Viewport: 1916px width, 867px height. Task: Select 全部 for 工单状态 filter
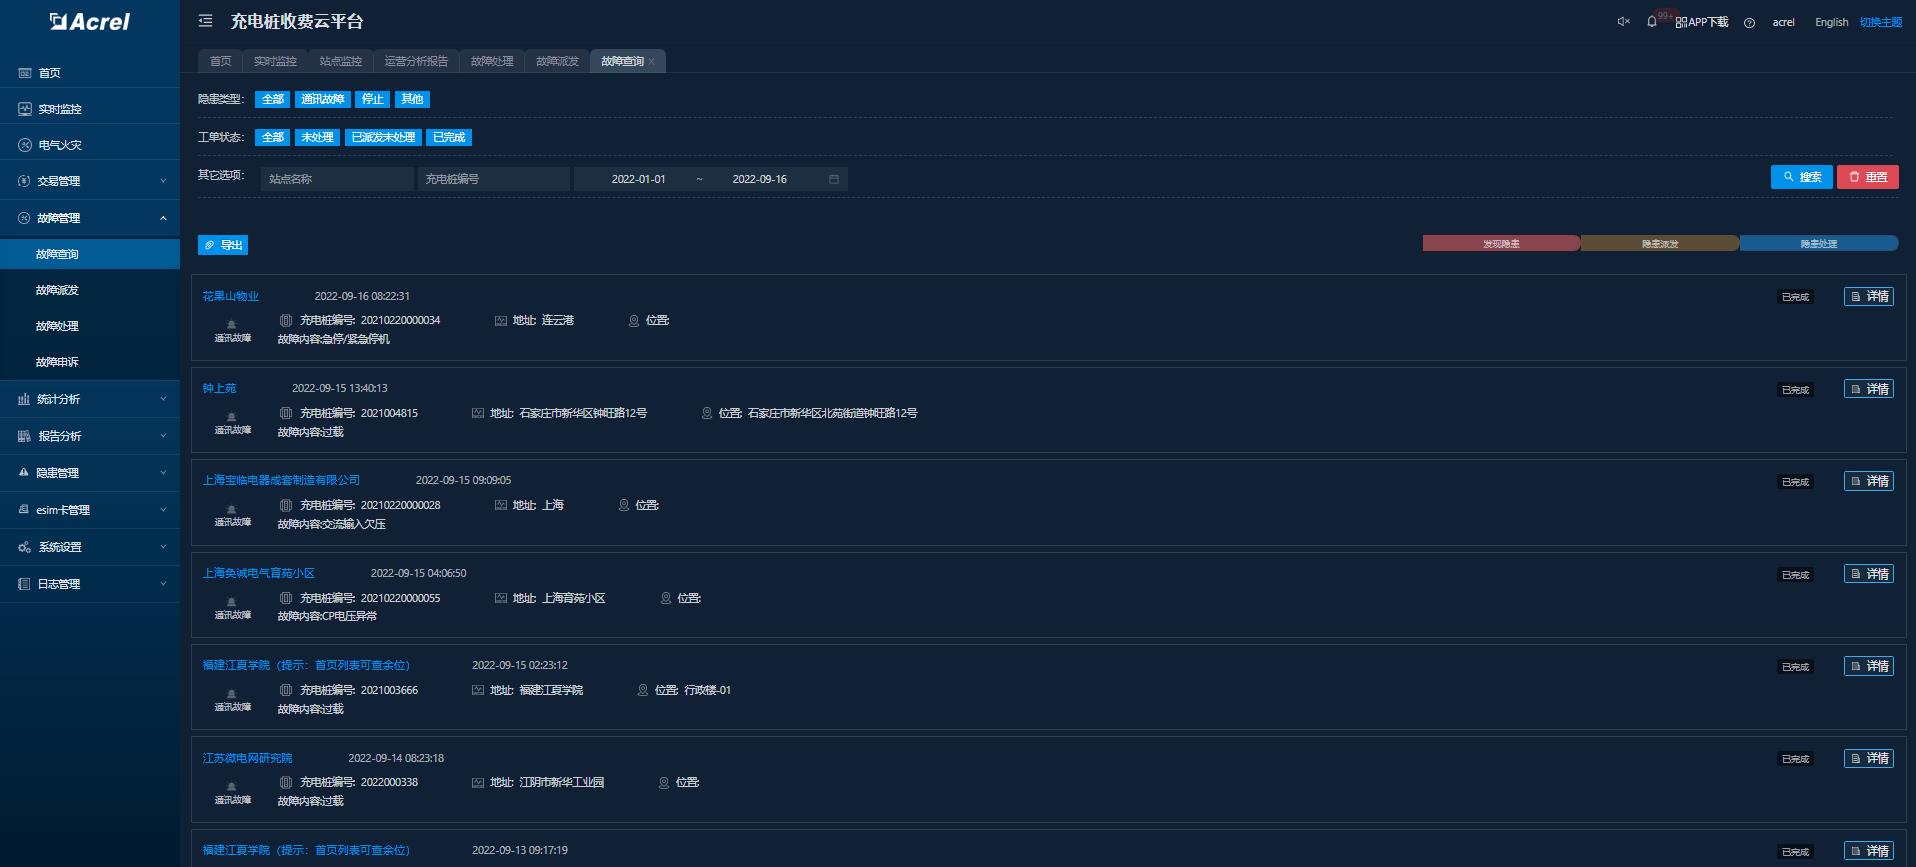click(x=272, y=137)
